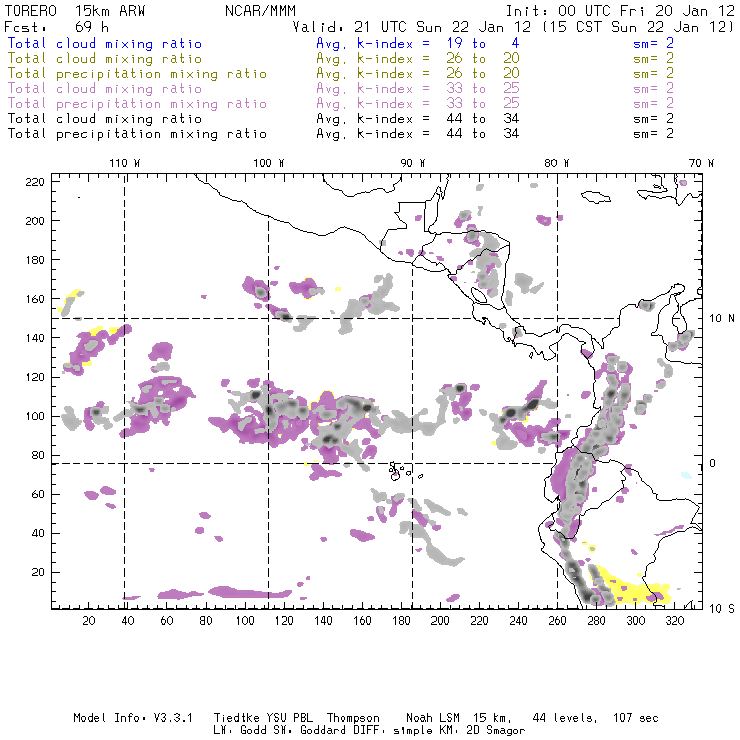The width and height of the screenshot is (740, 740).
Task: Click the black 'Total precipitation mixing ratio' legend line
Action: tap(137, 134)
